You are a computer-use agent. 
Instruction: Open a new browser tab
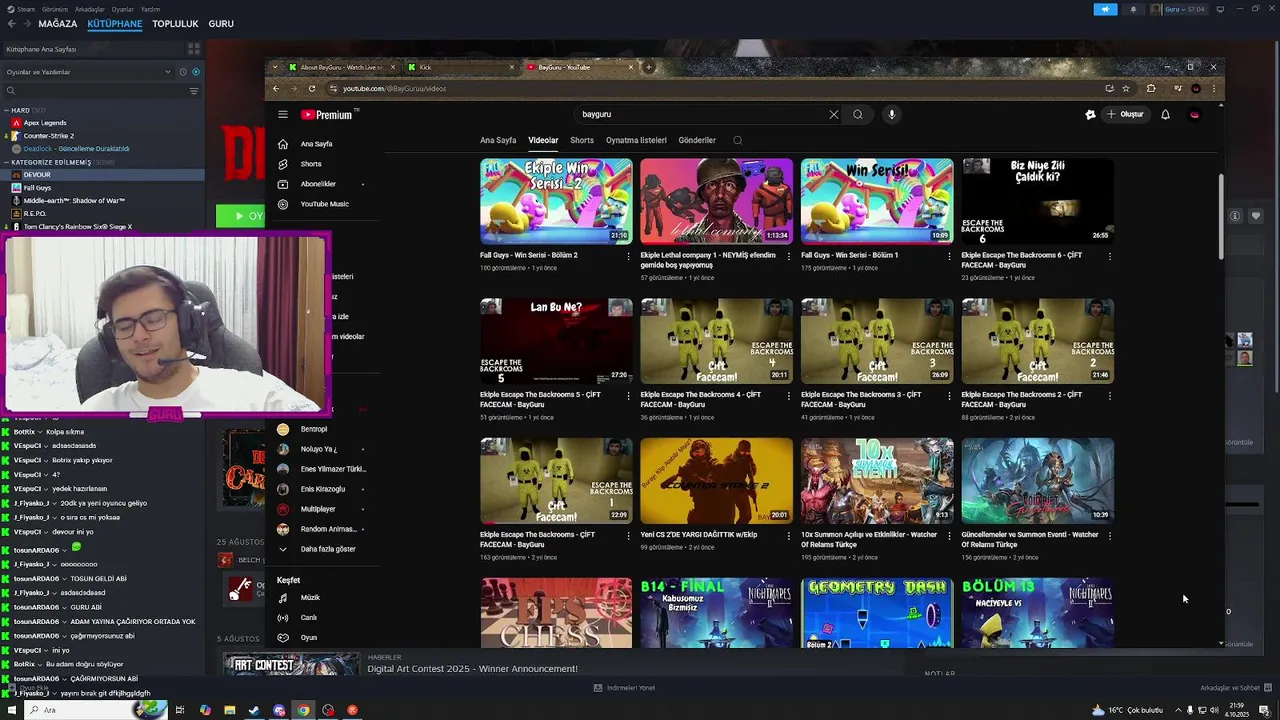click(x=649, y=67)
